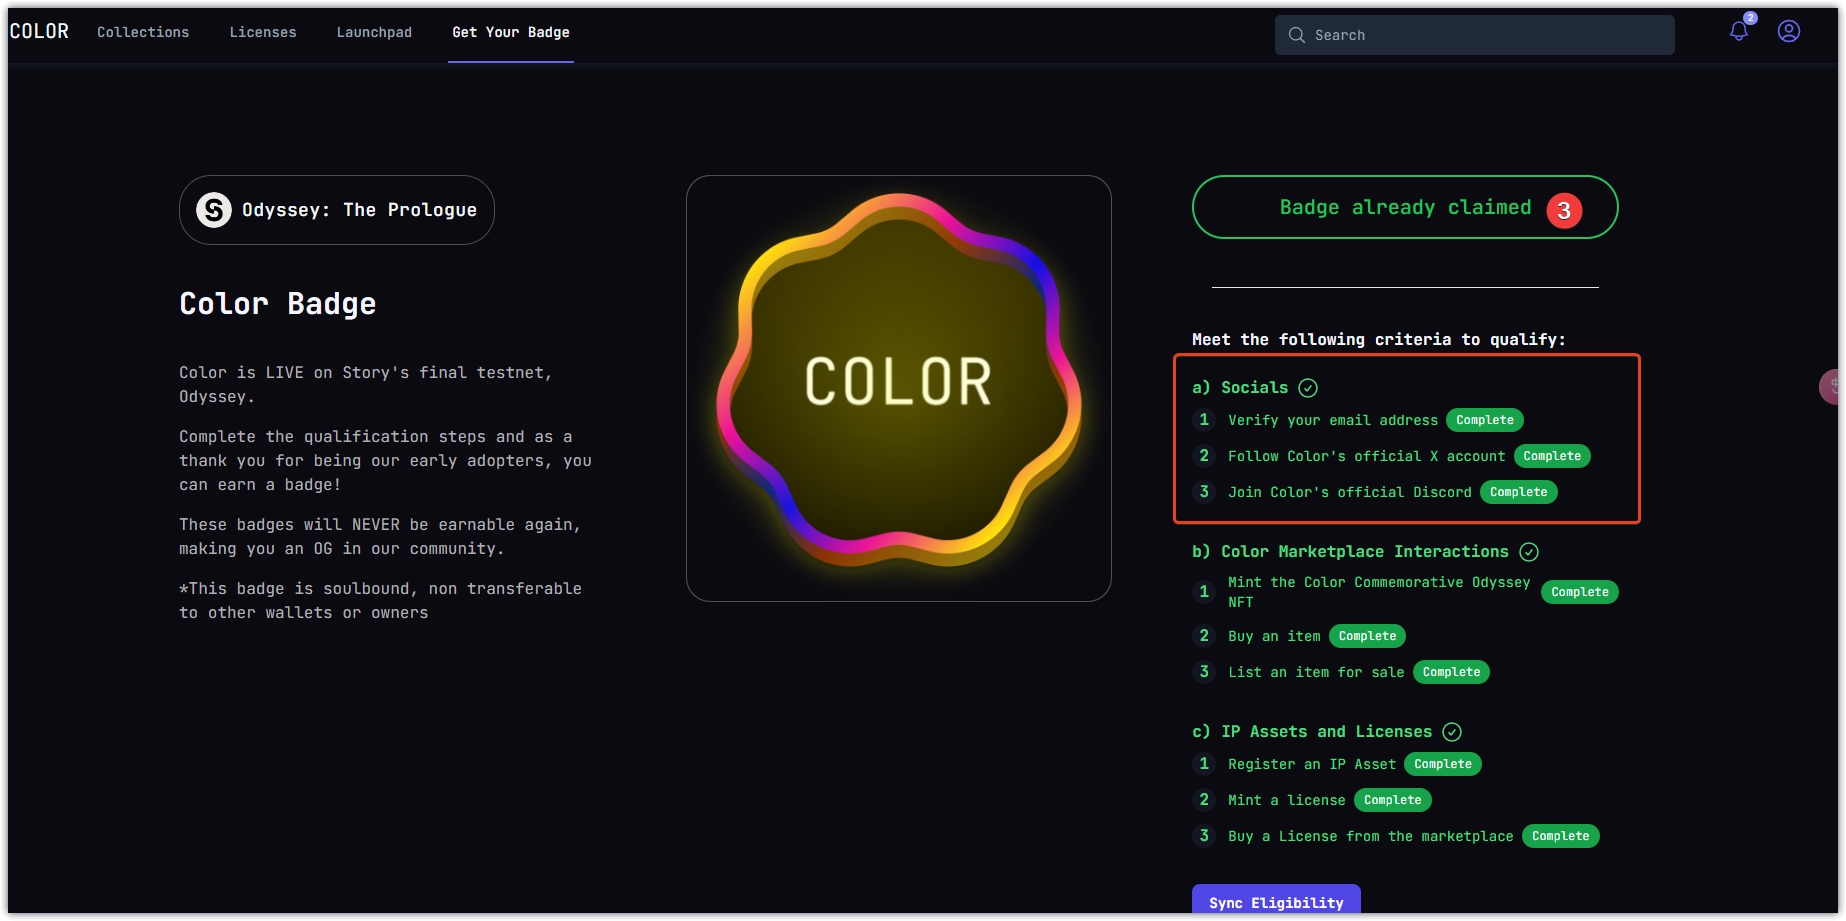The width and height of the screenshot is (1846, 921).
Task: Click the Story logo beside Odyssey
Action: pyautogui.click(x=213, y=210)
